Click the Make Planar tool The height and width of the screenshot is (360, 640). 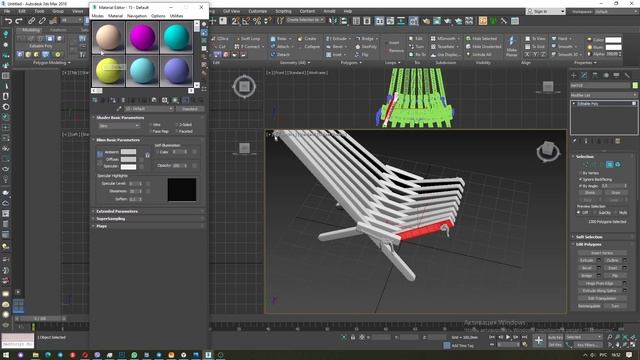pyautogui.click(x=511, y=46)
